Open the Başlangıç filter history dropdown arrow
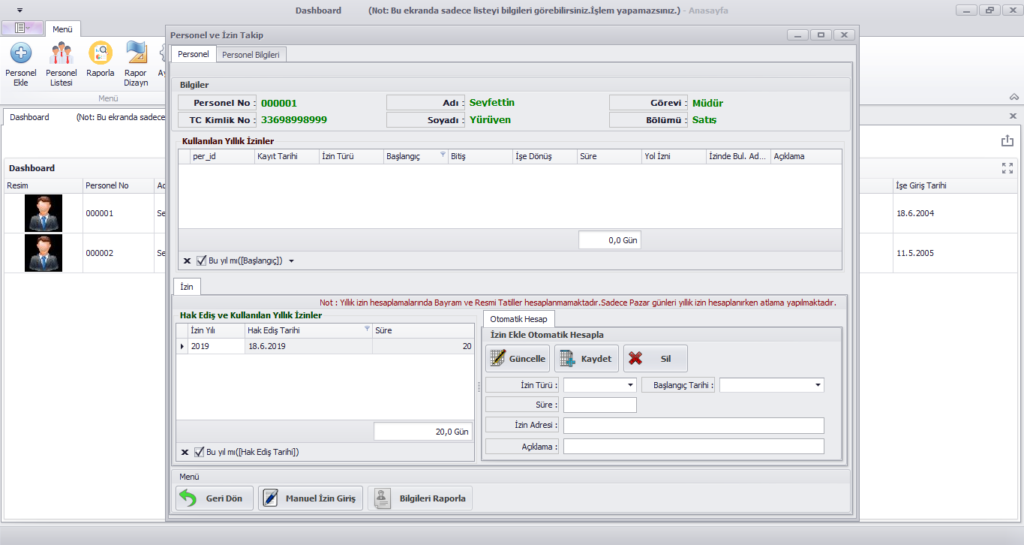 pyautogui.click(x=291, y=261)
